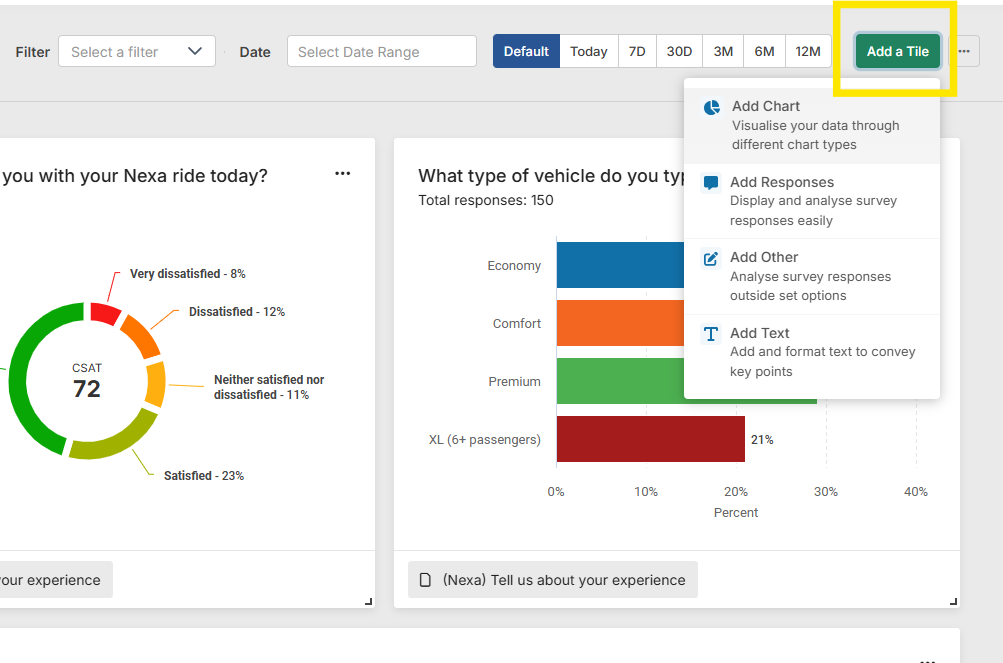Image resolution: width=1003 pixels, height=663 pixels.
Task: Click the Add Text T icon
Action: click(711, 334)
